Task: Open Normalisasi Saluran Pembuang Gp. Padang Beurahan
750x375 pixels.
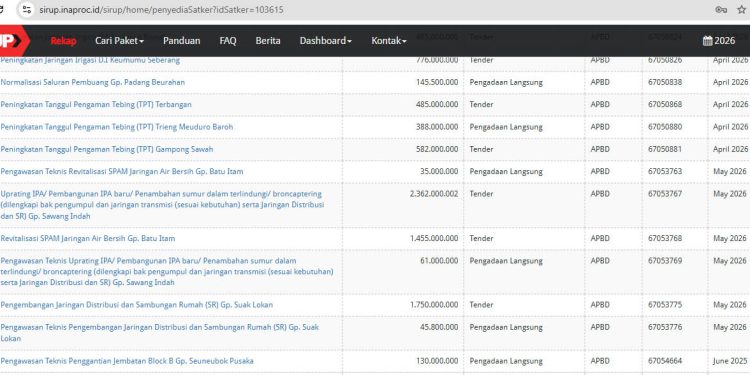Action: pos(93,82)
